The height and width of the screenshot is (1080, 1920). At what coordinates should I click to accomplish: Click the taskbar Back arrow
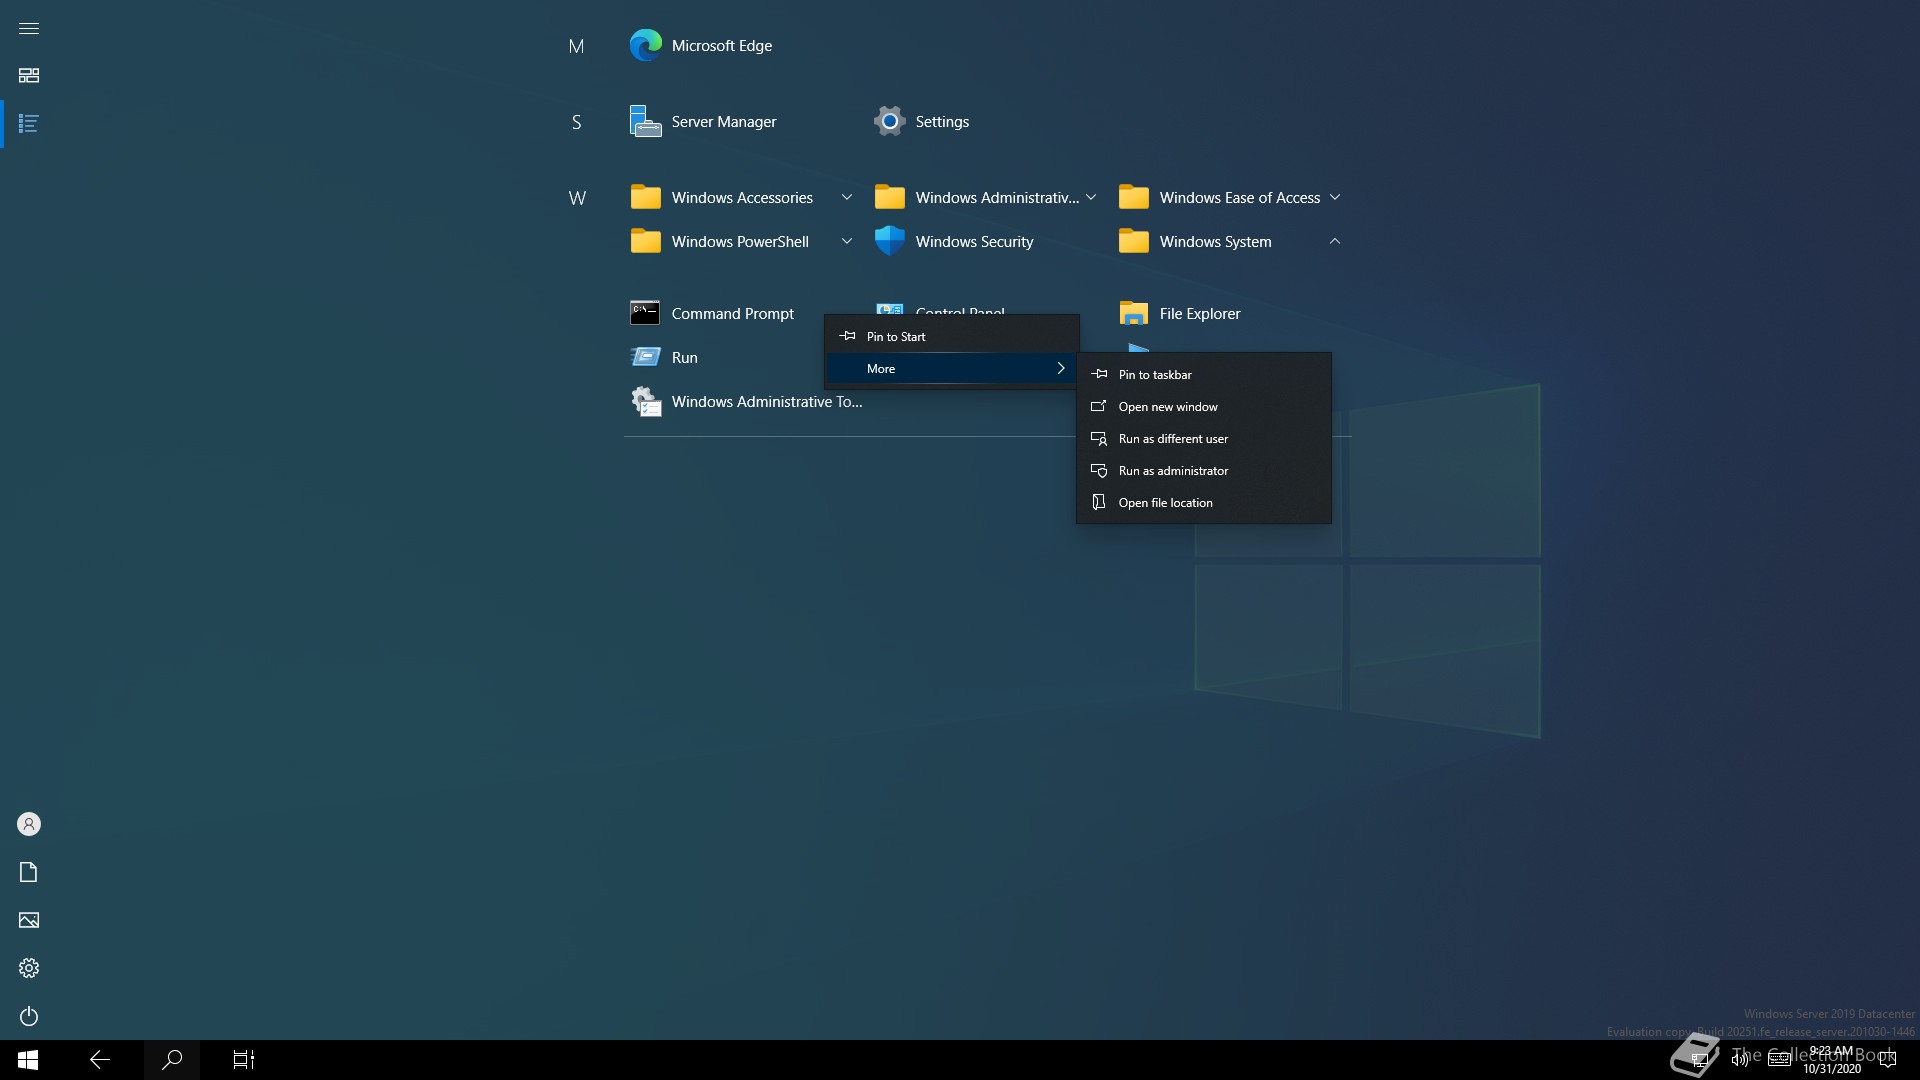100,1060
